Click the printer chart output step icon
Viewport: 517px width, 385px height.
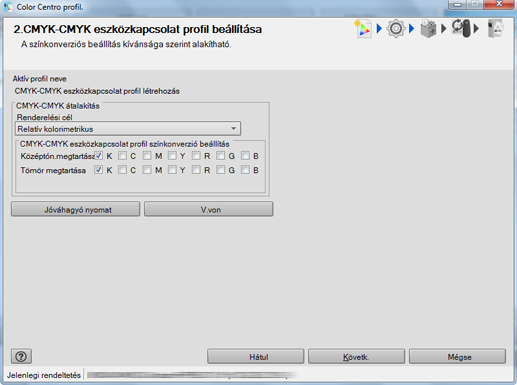pos(428,29)
